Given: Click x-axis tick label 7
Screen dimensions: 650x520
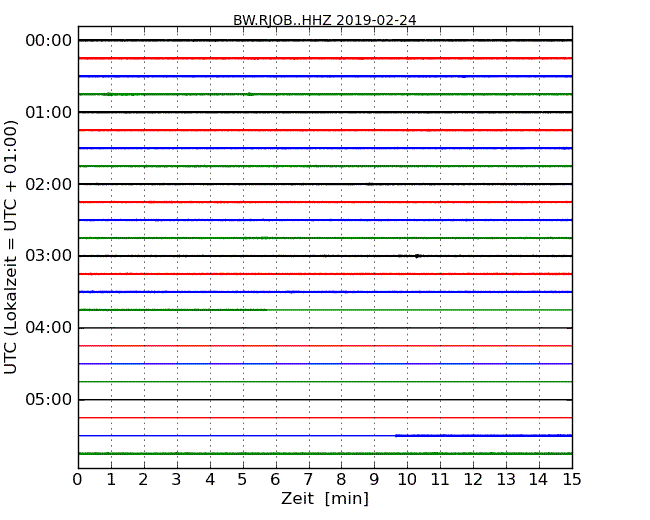Looking at the screenshot, I should coord(308,480).
